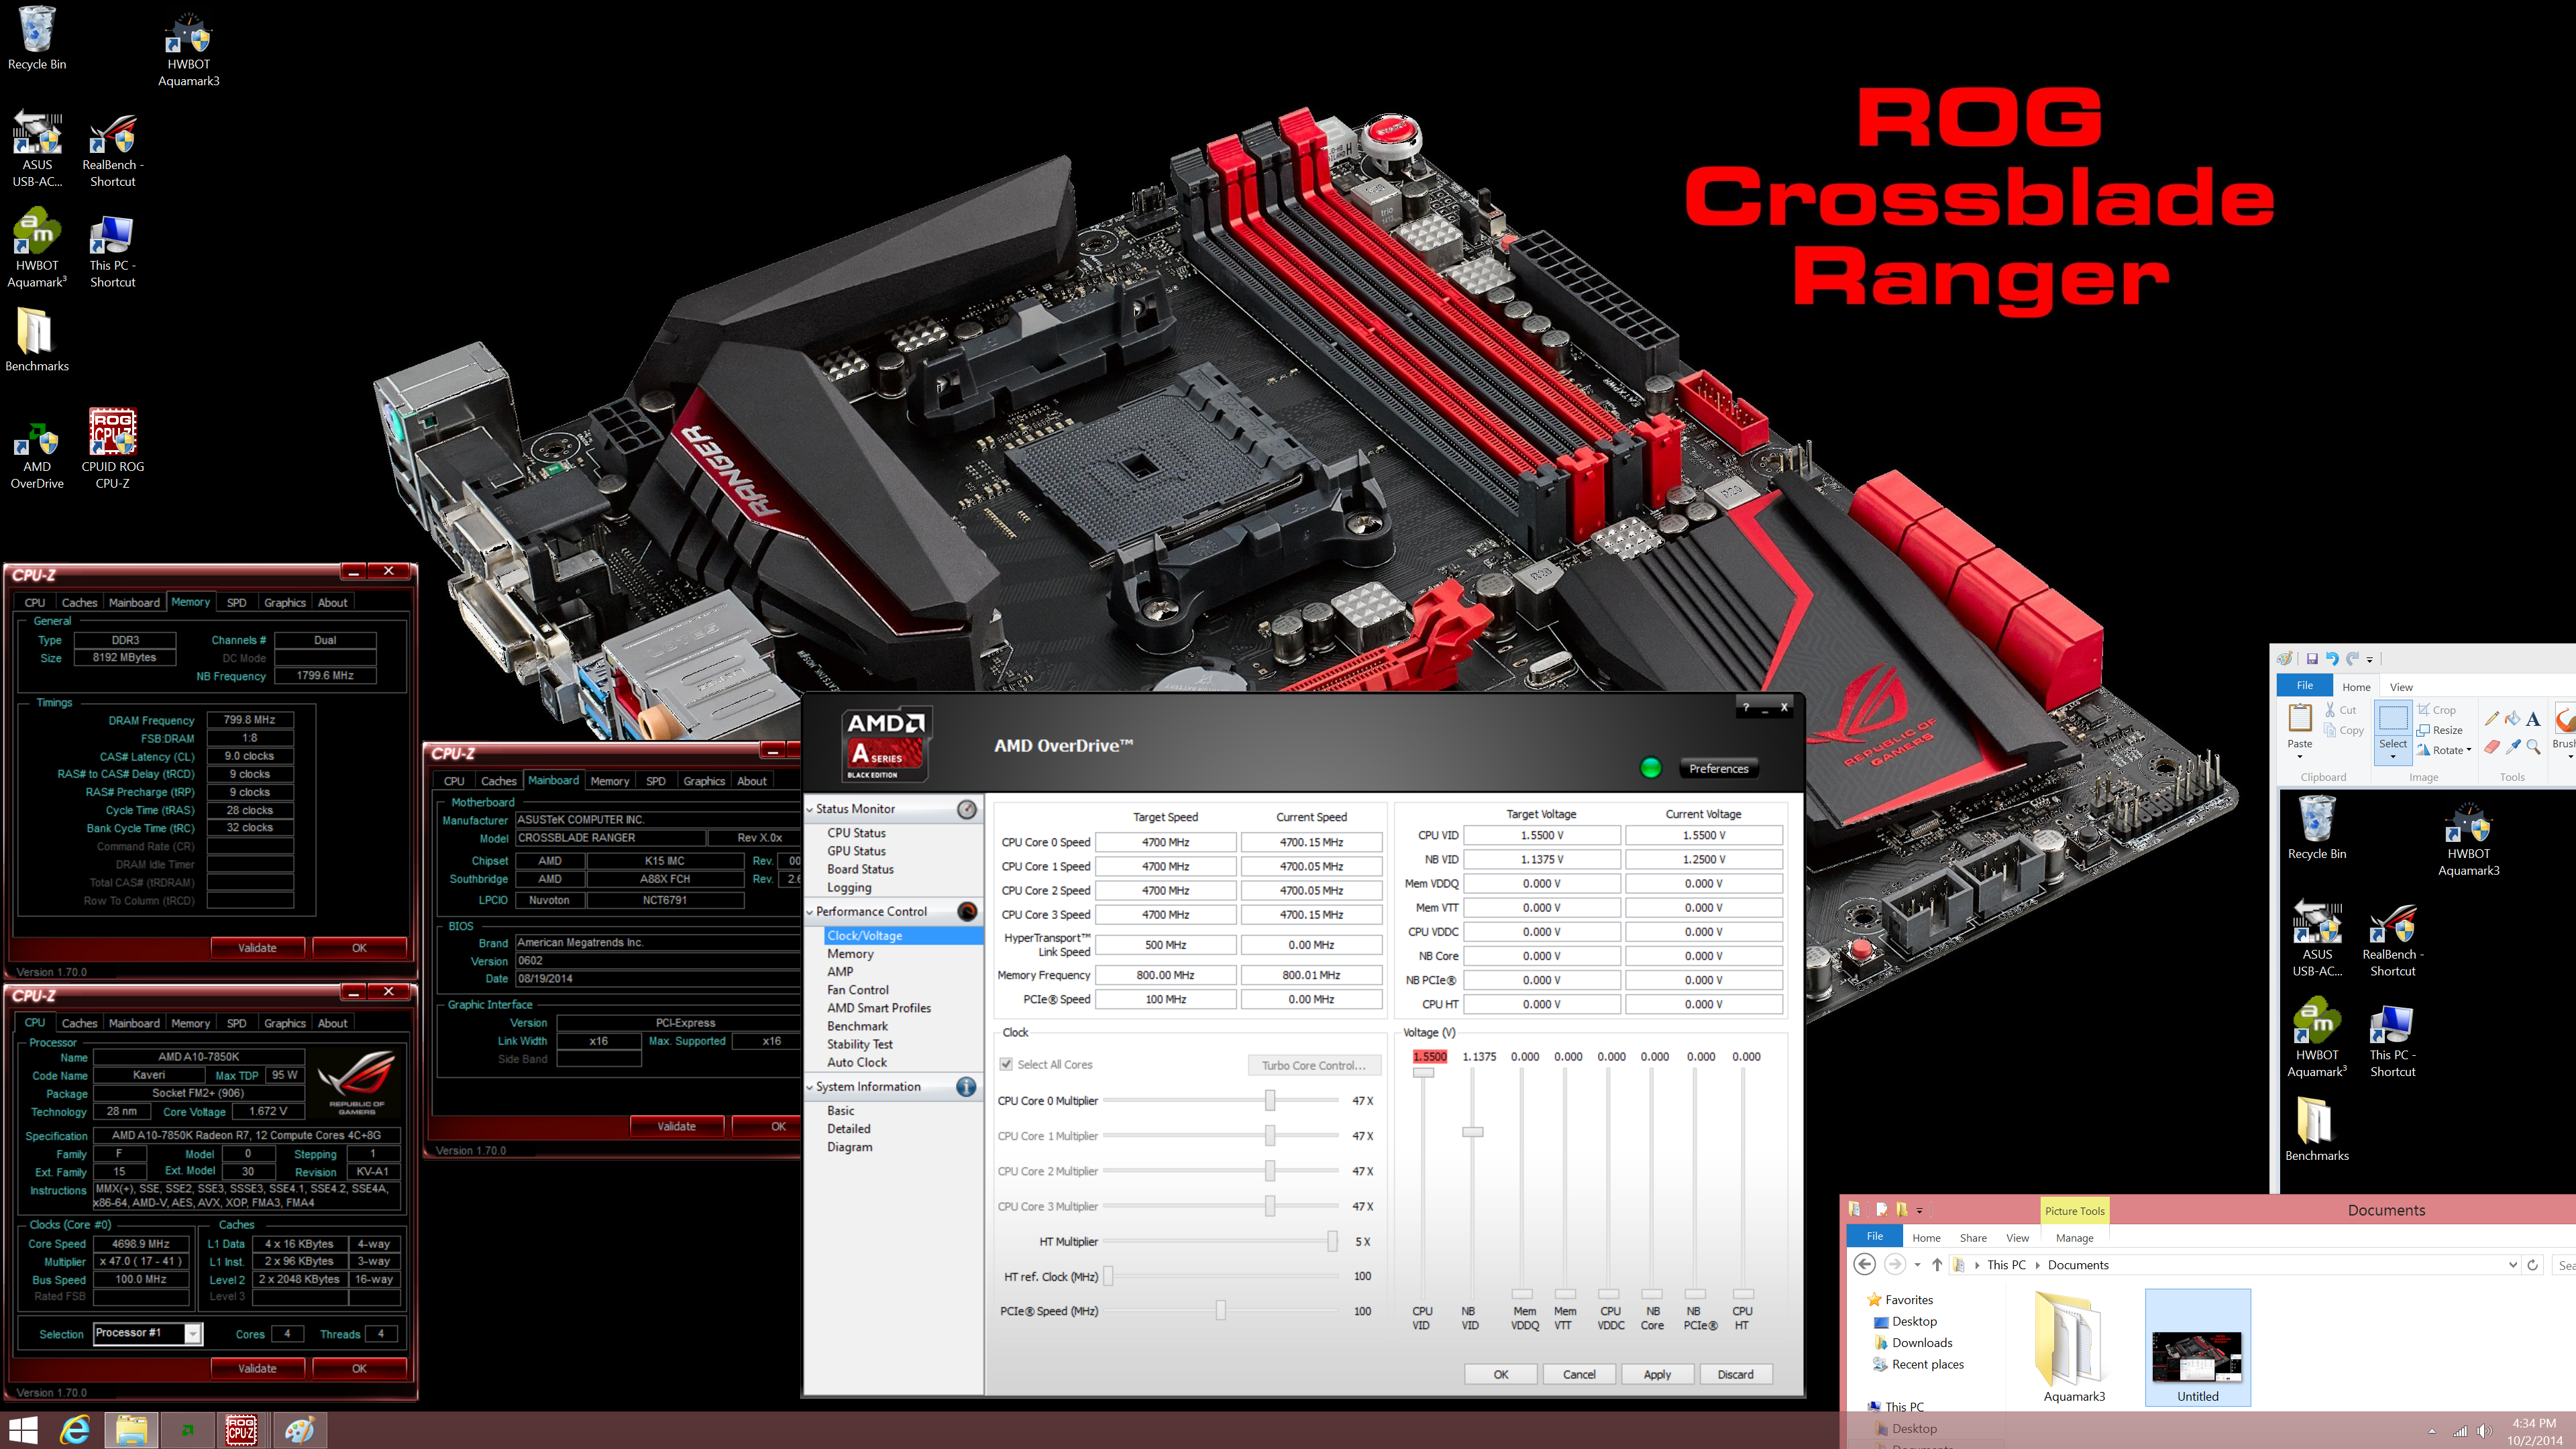Show hidden system tray icons
The image size is (2576, 1449).
click(2431, 1432)
